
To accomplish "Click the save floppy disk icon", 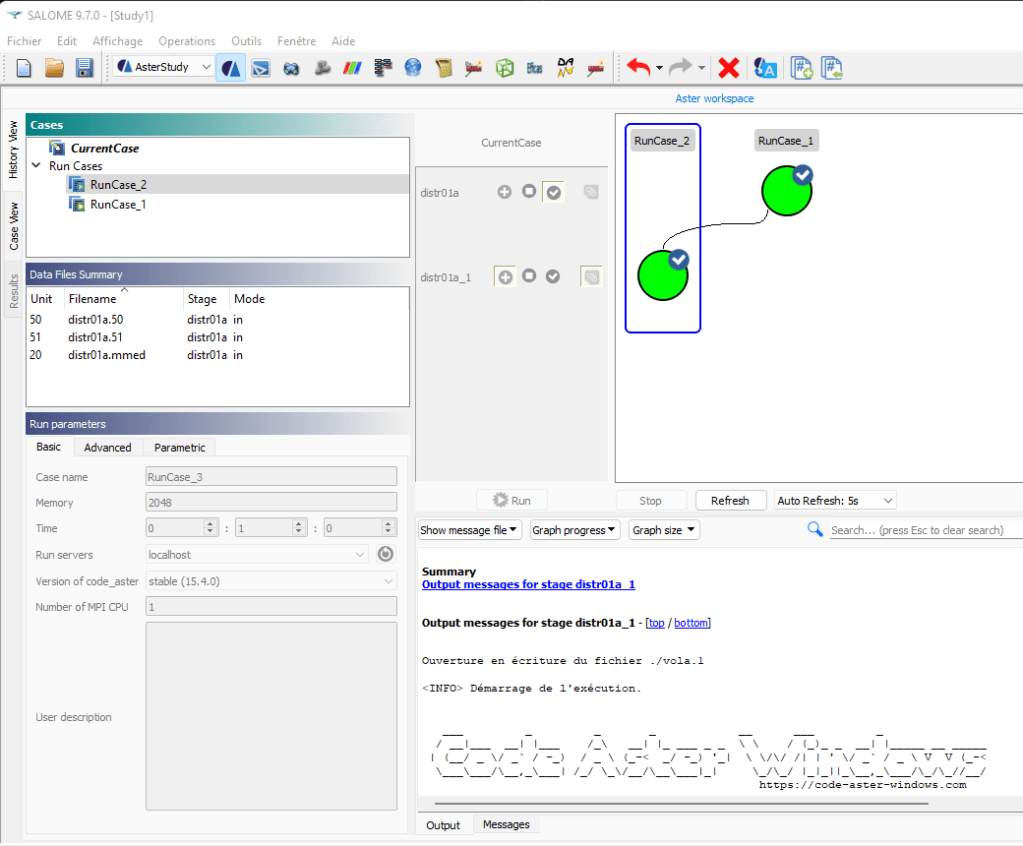I will [85, 68].
